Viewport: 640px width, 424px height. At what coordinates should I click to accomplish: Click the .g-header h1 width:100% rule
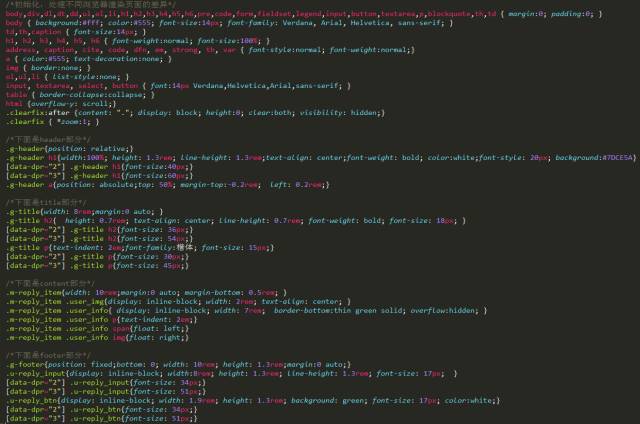point(321,158)
